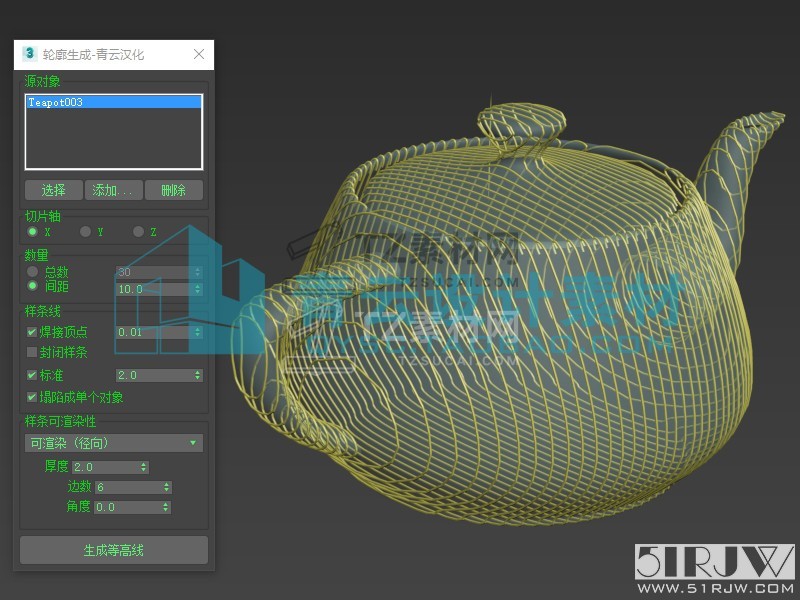Toggle the 焊接顶点 checkbox
Viewport: 800px width, 600px height.
pyautogui.click(x=32, y=332)
